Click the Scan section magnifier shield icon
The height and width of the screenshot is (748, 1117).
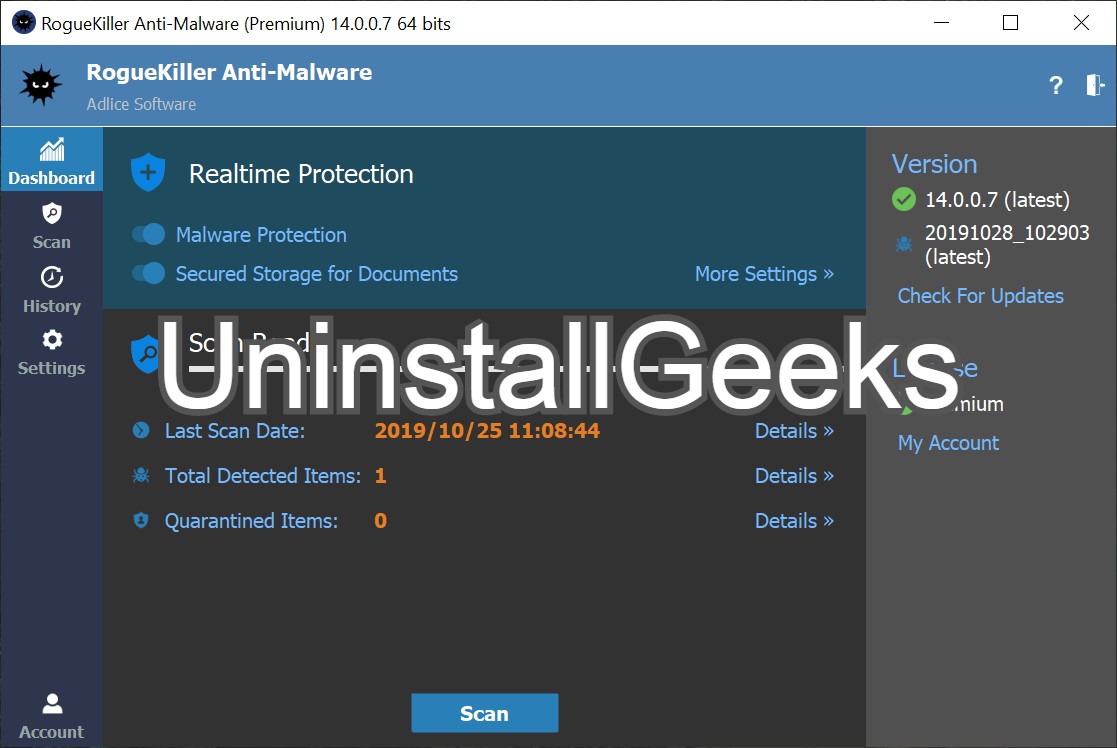click(146, 353)
